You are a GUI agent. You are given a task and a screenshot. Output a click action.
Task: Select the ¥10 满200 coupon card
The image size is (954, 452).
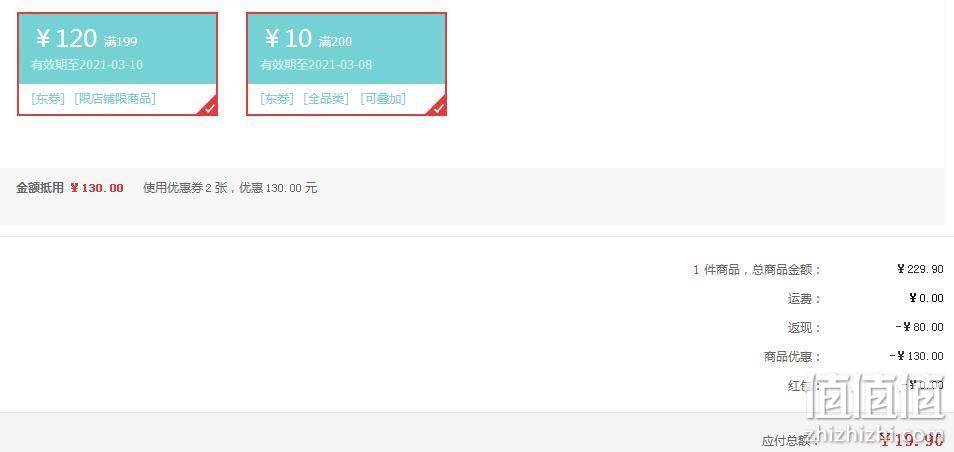pos(347,64)
